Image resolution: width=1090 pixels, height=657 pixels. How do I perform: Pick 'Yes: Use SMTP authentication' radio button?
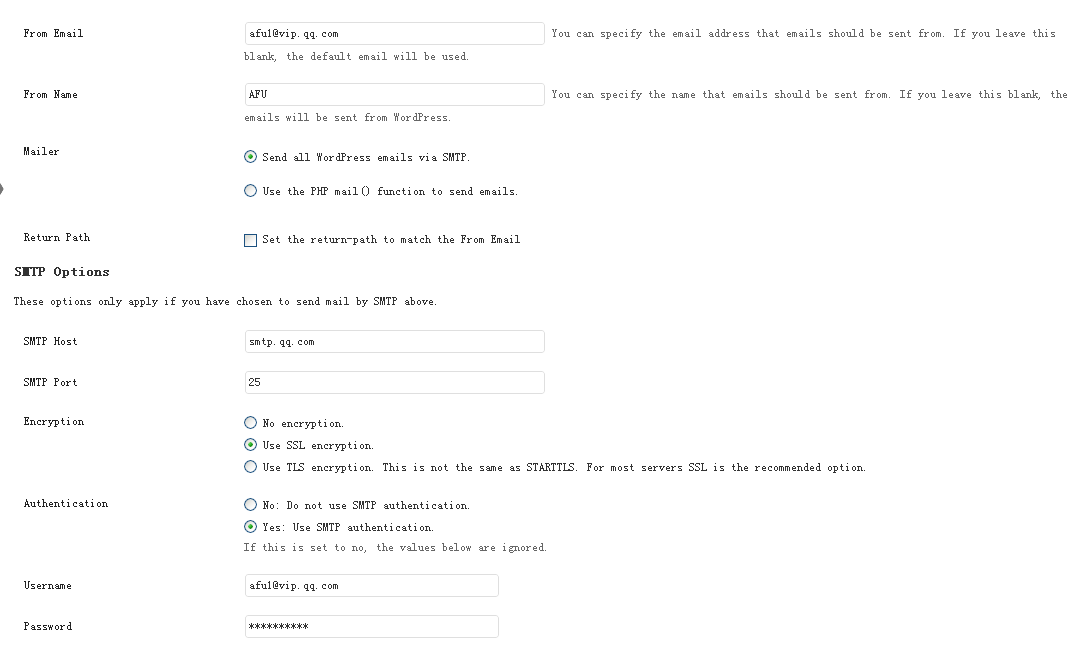click(251, 527)
